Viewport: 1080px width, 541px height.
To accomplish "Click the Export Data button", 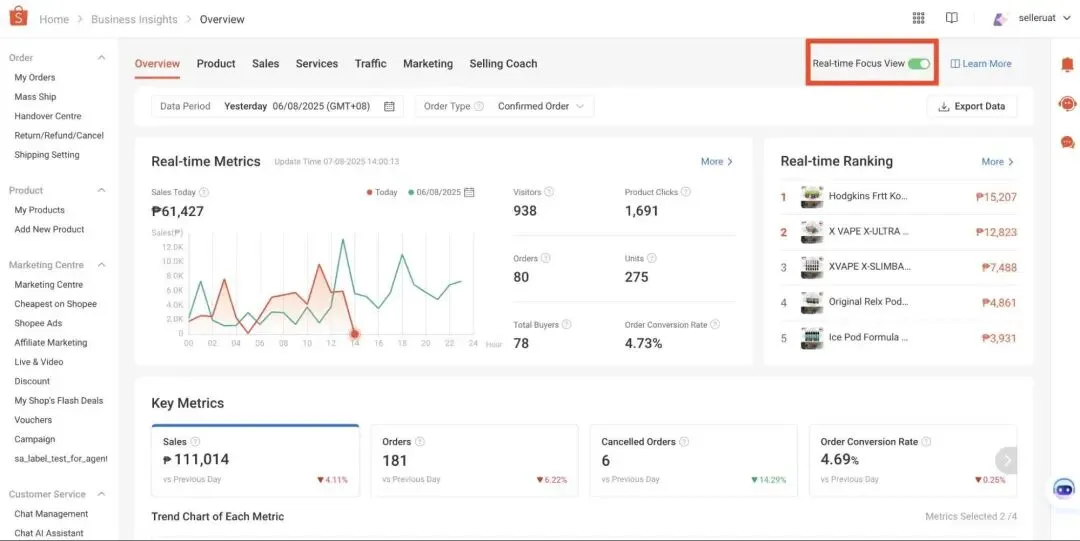I will [x=972, y=106].
